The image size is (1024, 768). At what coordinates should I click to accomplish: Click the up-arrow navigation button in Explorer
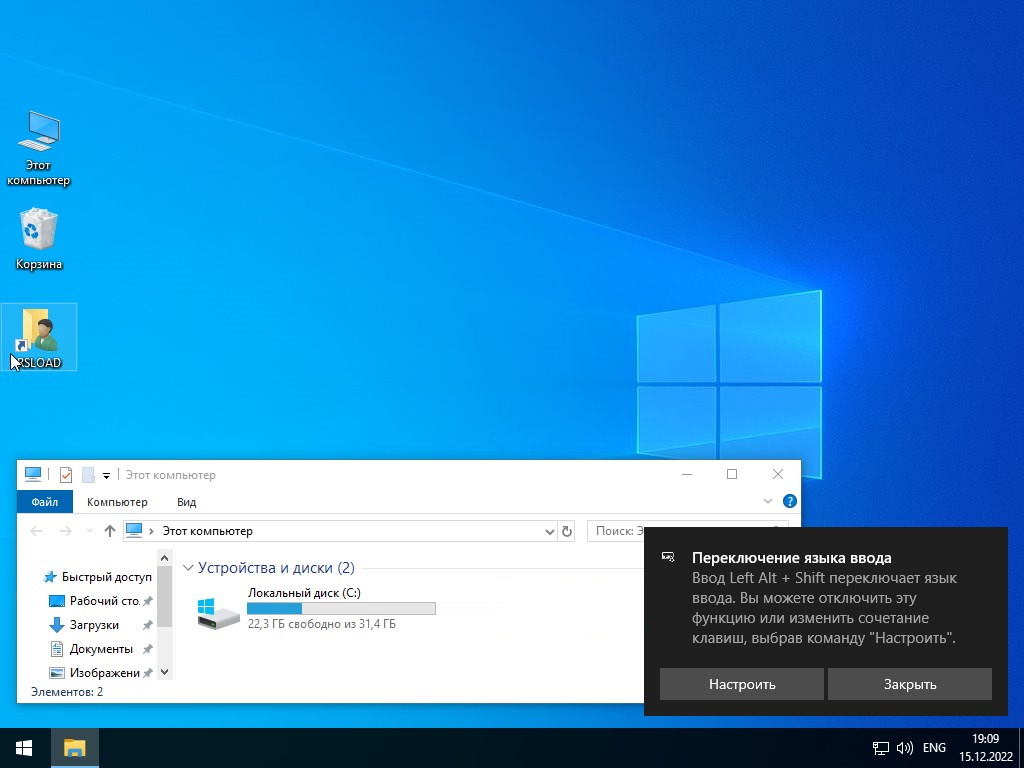click(x=110, y=531)
